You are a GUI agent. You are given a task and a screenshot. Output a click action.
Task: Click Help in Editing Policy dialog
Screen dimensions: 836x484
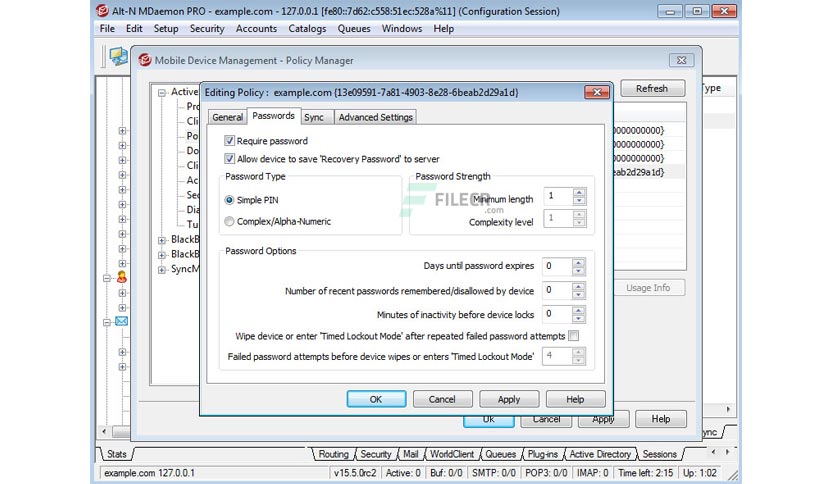[x=575, y=399]
